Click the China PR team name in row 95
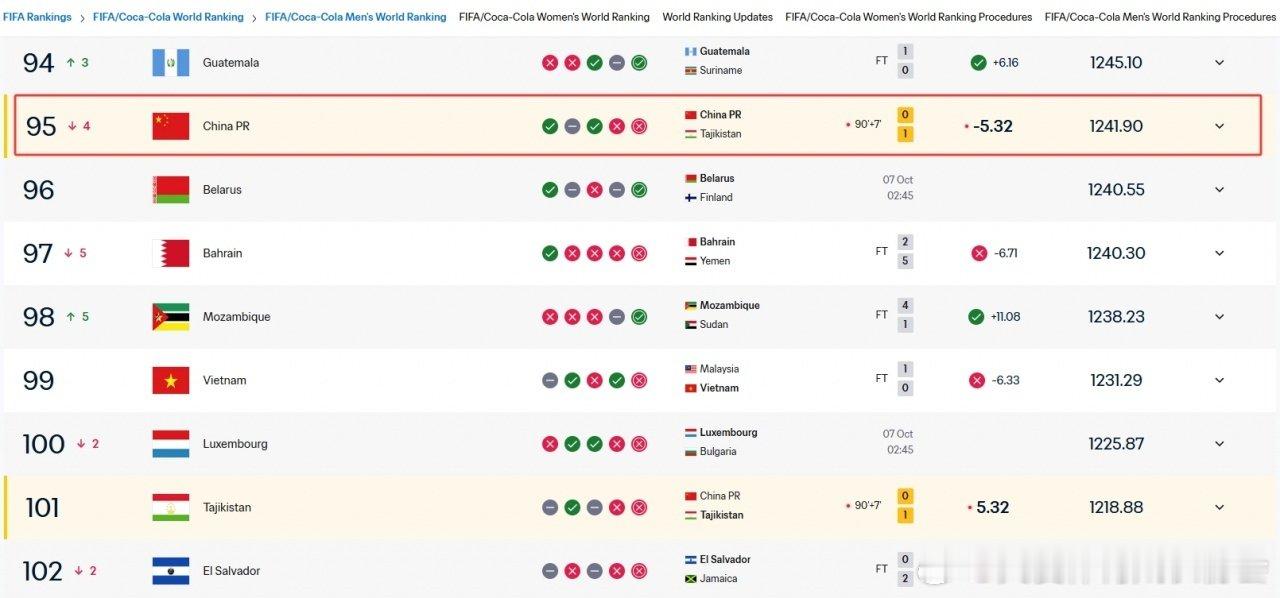Screen dimensions: 1280x598 tap(226, 126)
